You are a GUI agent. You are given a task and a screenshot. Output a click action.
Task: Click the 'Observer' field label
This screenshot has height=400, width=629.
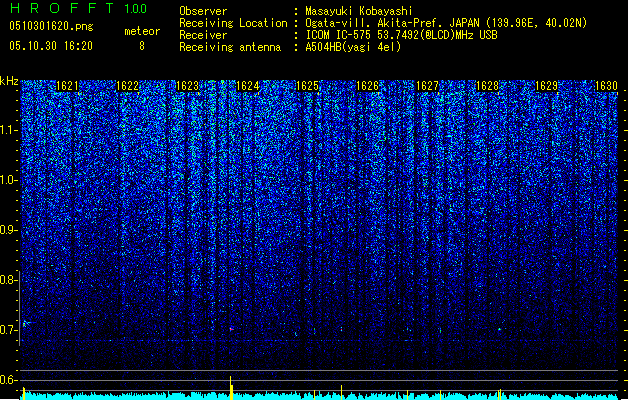(203, 11)
